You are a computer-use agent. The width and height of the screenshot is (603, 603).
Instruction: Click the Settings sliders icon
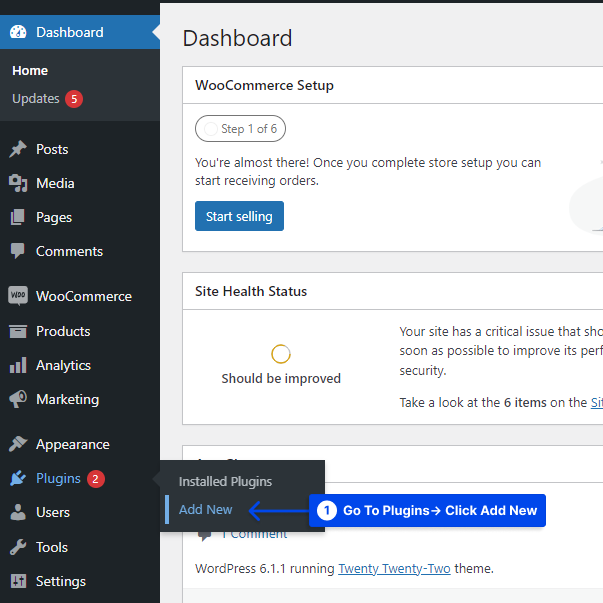(x=18, y=581)
